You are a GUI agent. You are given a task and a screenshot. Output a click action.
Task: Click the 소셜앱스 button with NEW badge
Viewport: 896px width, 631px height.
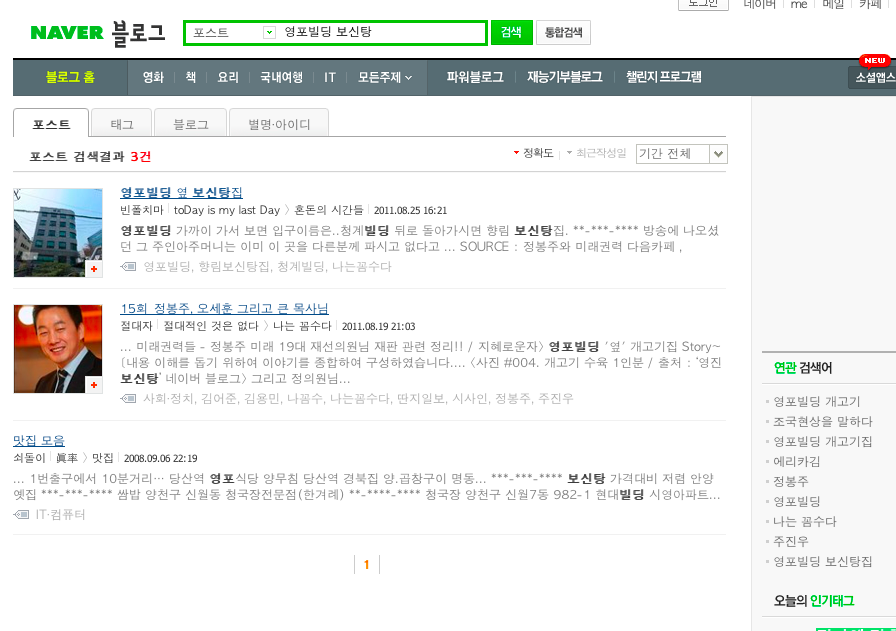(873, 77)
